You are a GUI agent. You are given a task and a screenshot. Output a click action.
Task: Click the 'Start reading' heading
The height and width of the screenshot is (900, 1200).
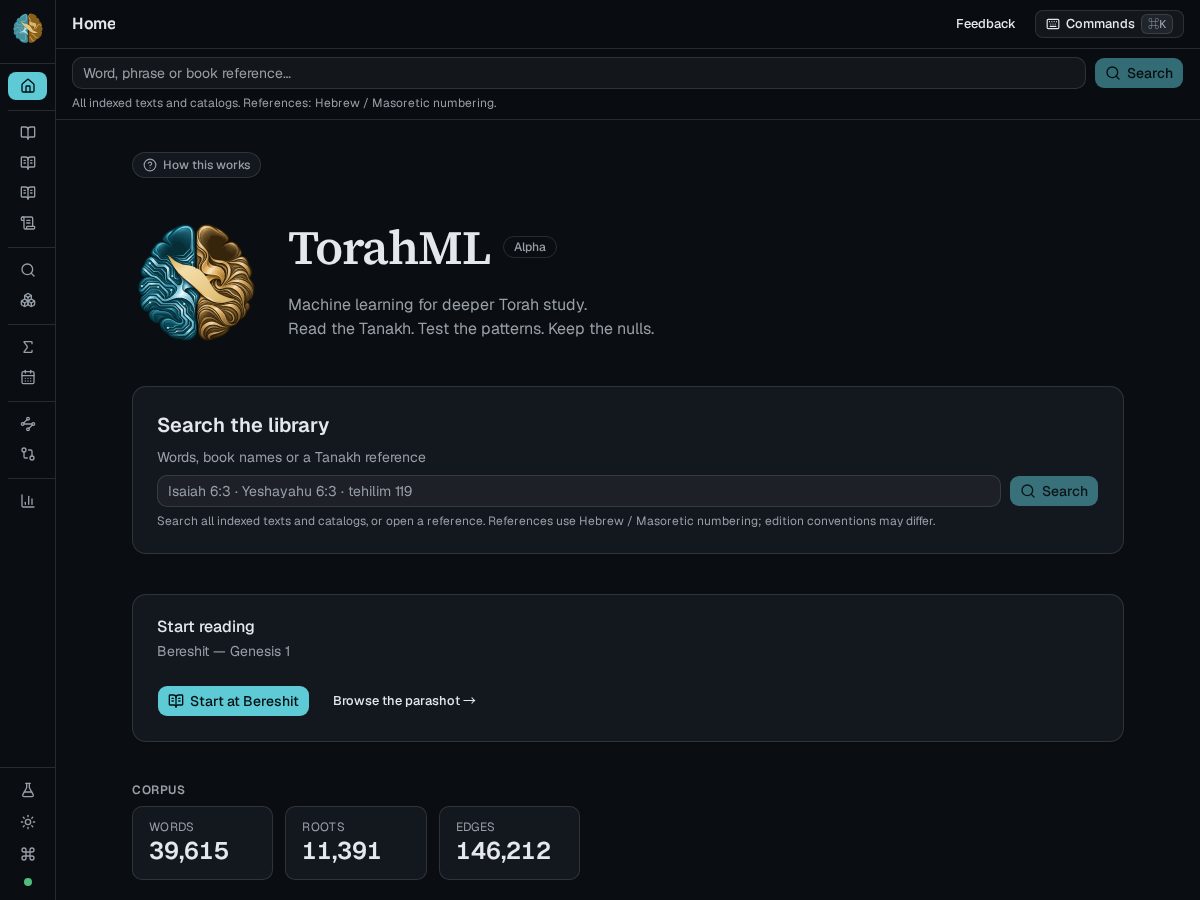[206, 627]
